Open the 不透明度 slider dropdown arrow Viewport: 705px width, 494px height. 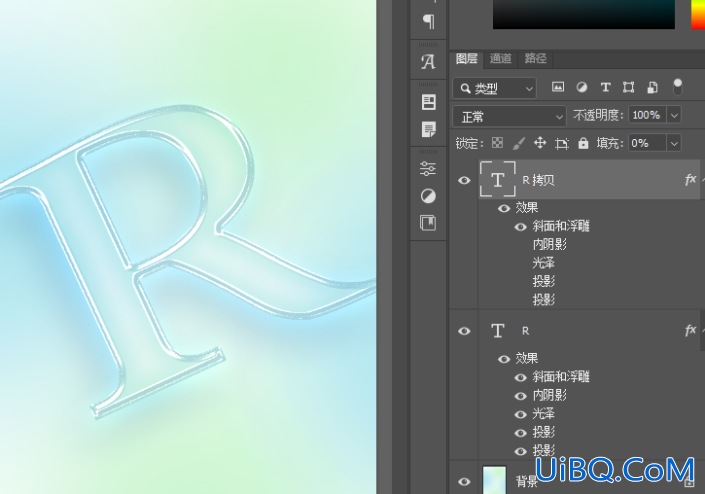[x=674, y=115]
